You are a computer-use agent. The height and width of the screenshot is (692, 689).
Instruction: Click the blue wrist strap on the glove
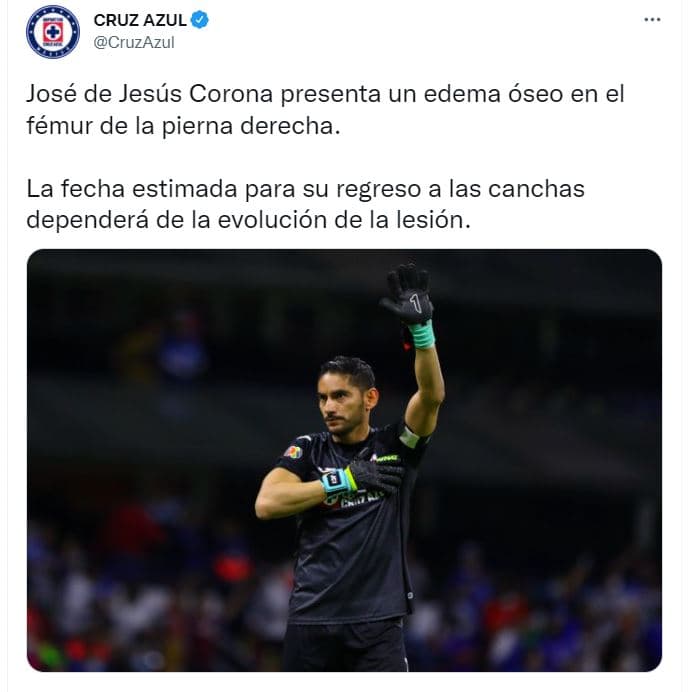point(336,480)
